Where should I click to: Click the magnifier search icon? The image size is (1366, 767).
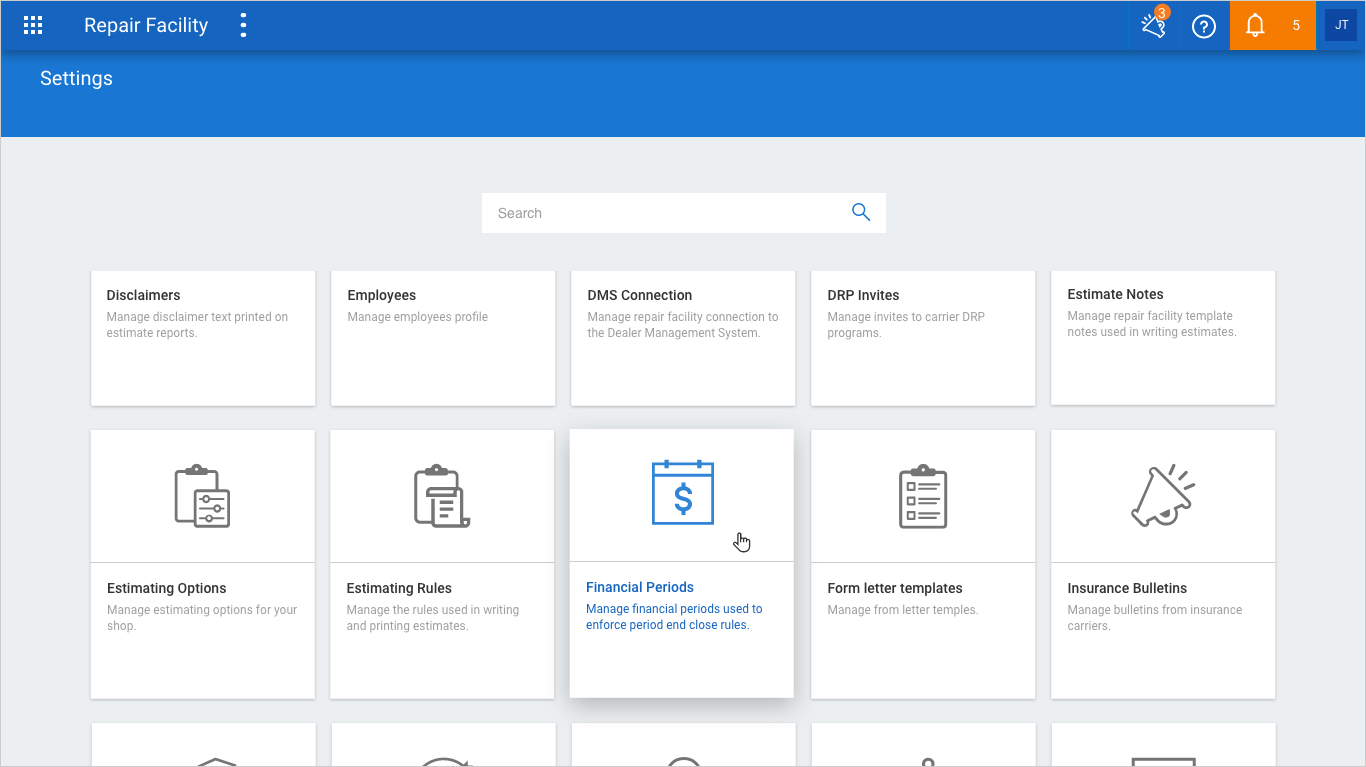860,212
